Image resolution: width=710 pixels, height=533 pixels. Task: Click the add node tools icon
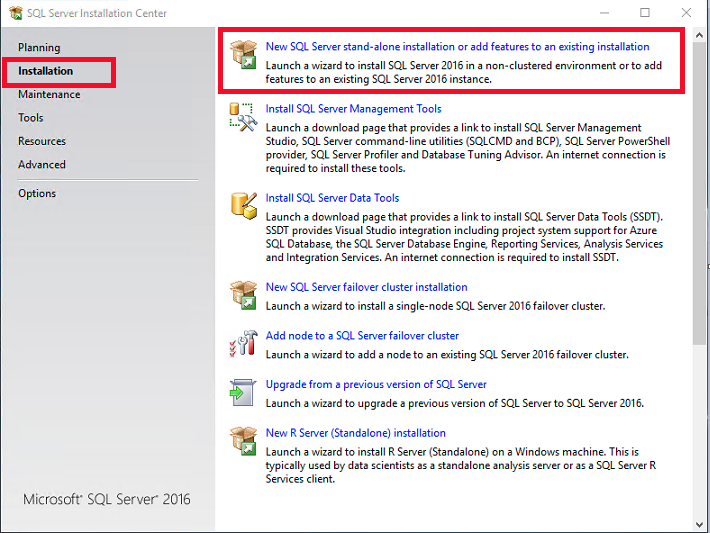[x=243, y=344]
